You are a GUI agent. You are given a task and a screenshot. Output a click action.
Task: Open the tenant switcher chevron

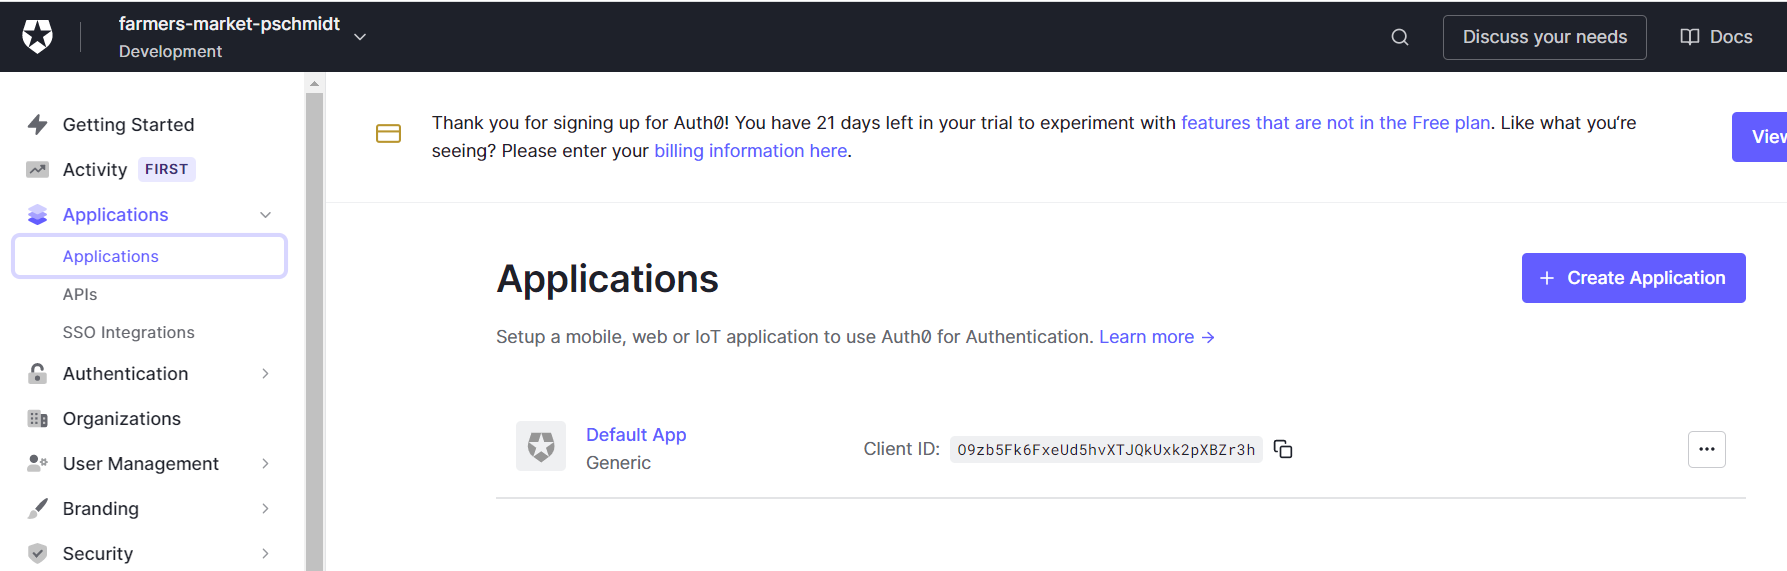360,37
